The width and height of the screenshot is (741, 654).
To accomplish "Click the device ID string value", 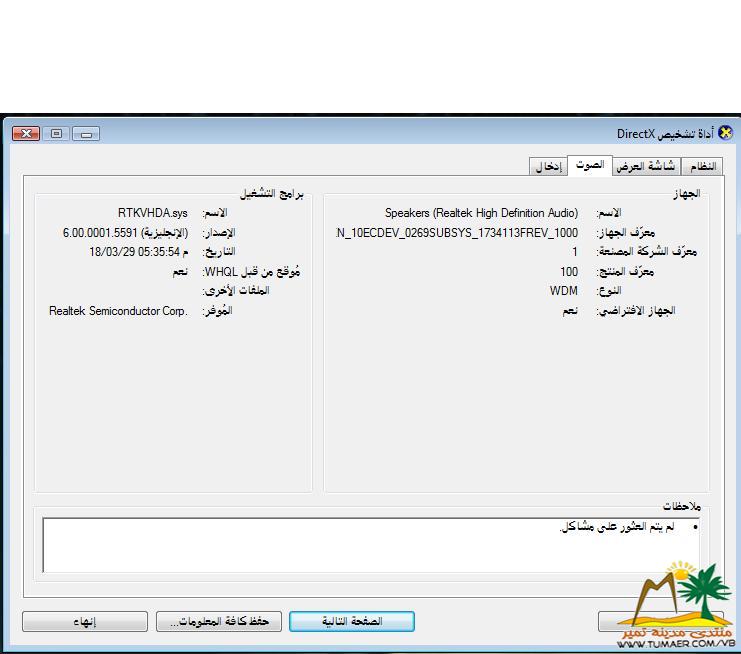I will coord(457,232).
